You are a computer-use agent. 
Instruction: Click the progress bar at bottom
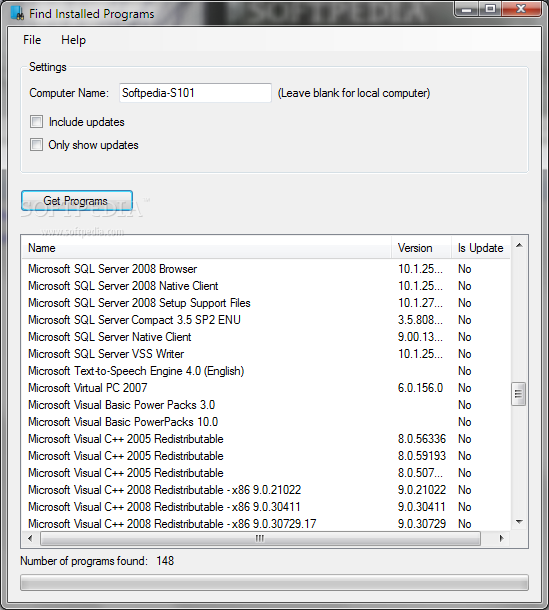click(274, 583)
